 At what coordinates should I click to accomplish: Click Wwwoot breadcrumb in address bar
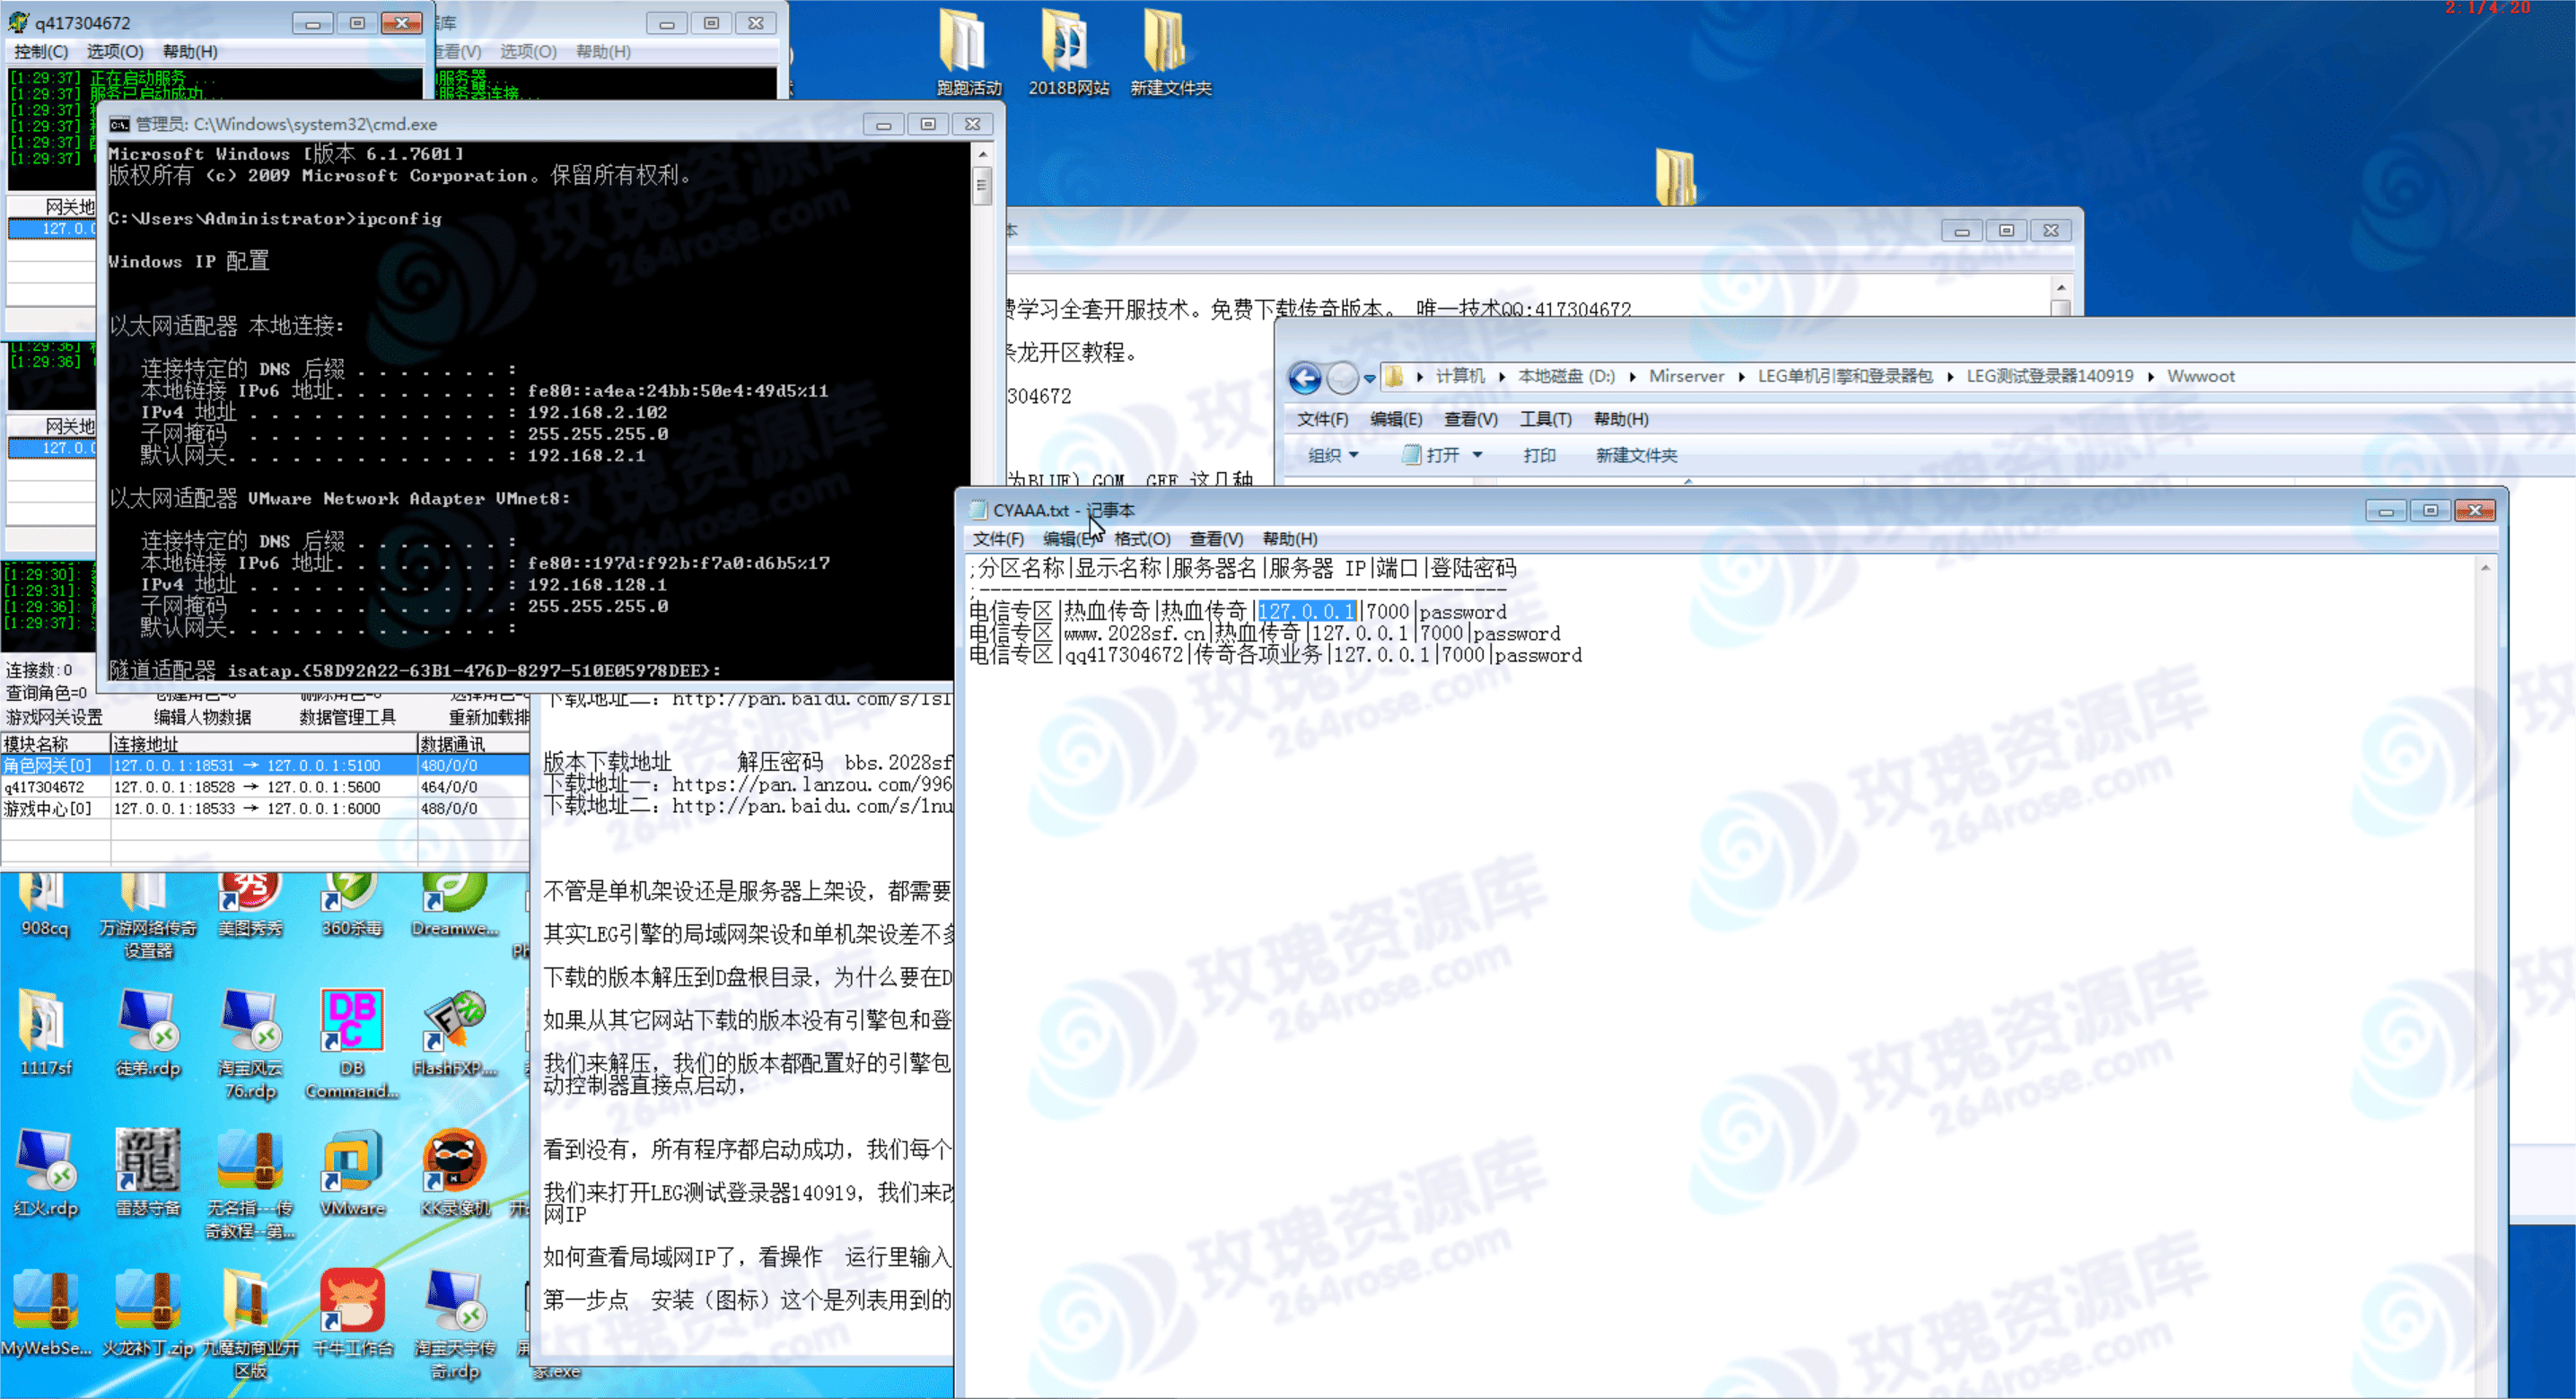coord(2200,377)
